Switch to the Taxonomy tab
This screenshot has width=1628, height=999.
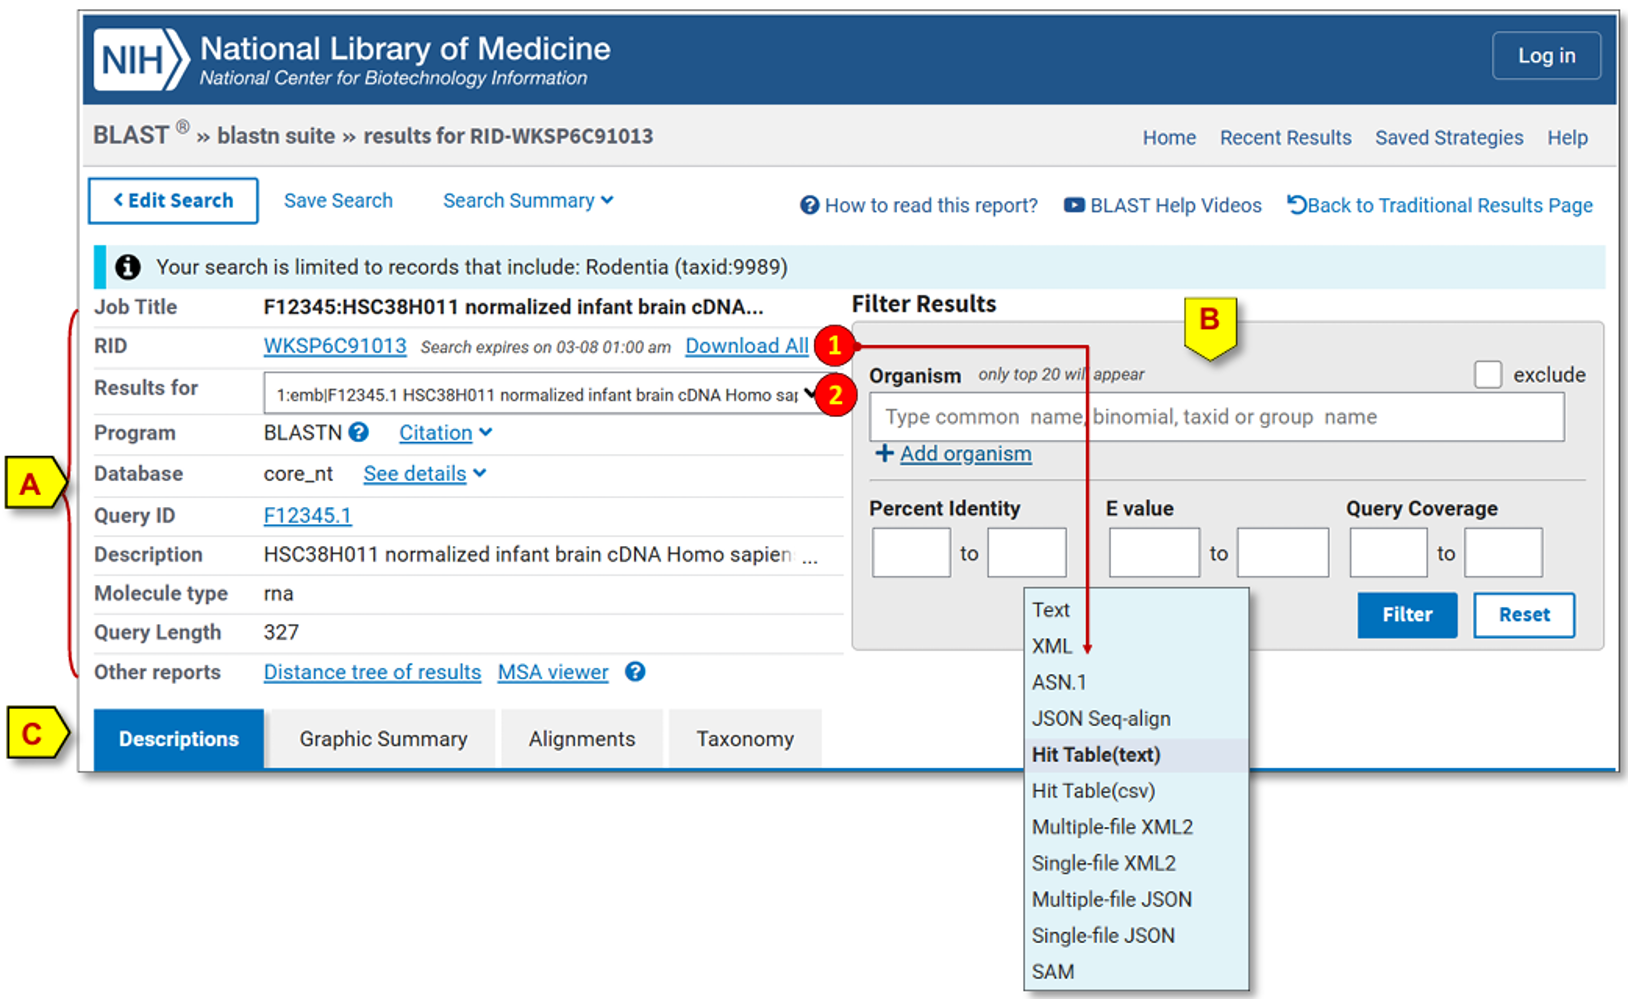pos(745,739)
